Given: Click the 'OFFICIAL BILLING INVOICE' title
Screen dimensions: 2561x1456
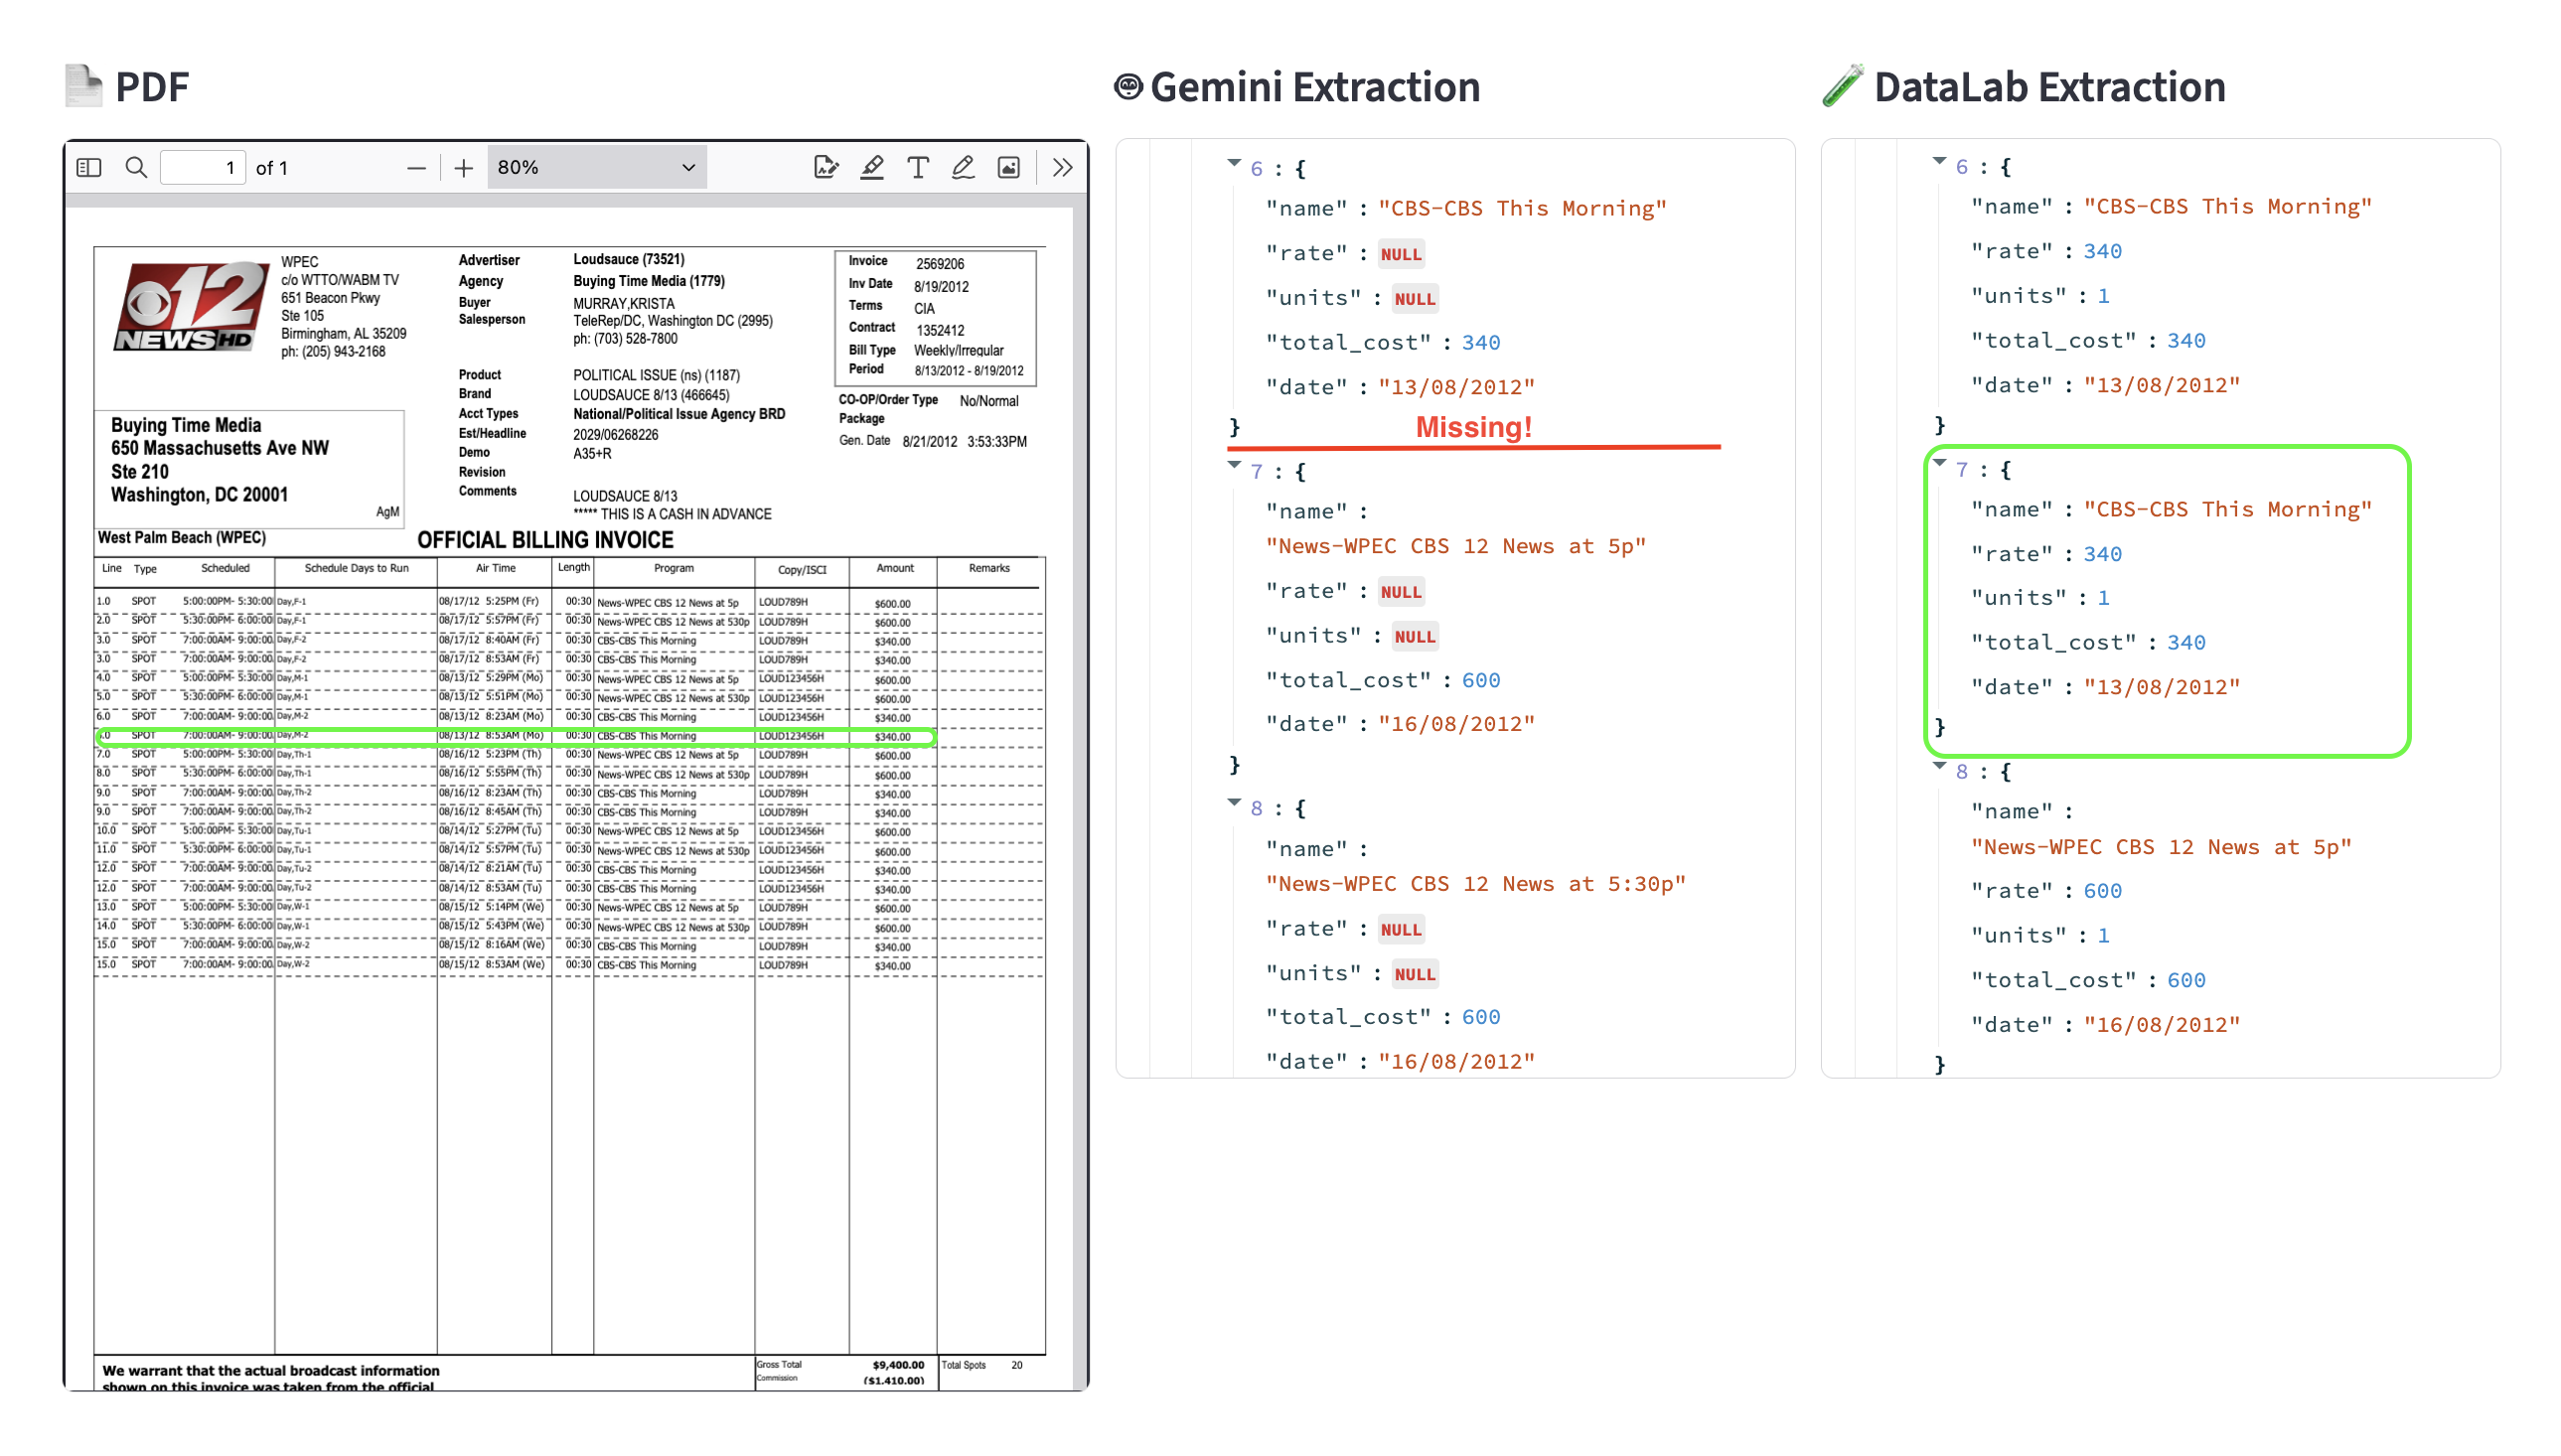Looking at the screenshot, I should [545, 540].
